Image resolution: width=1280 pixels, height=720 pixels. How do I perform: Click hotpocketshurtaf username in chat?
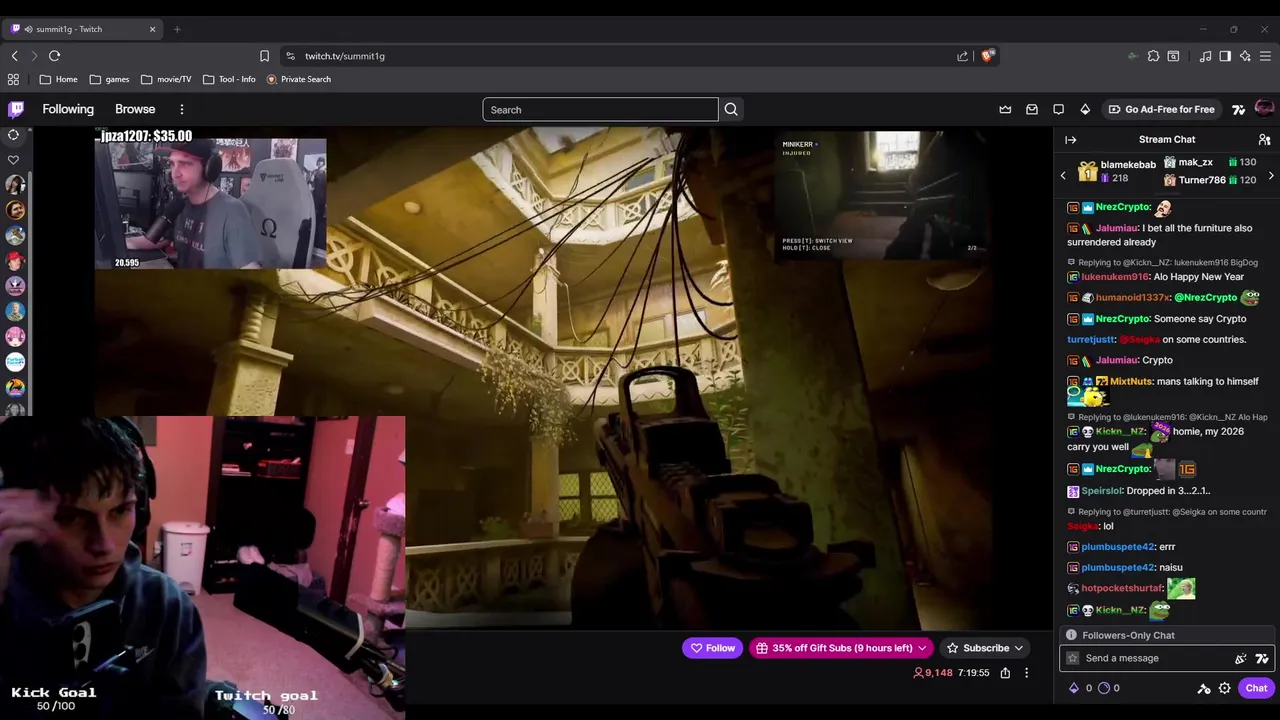1121,589
